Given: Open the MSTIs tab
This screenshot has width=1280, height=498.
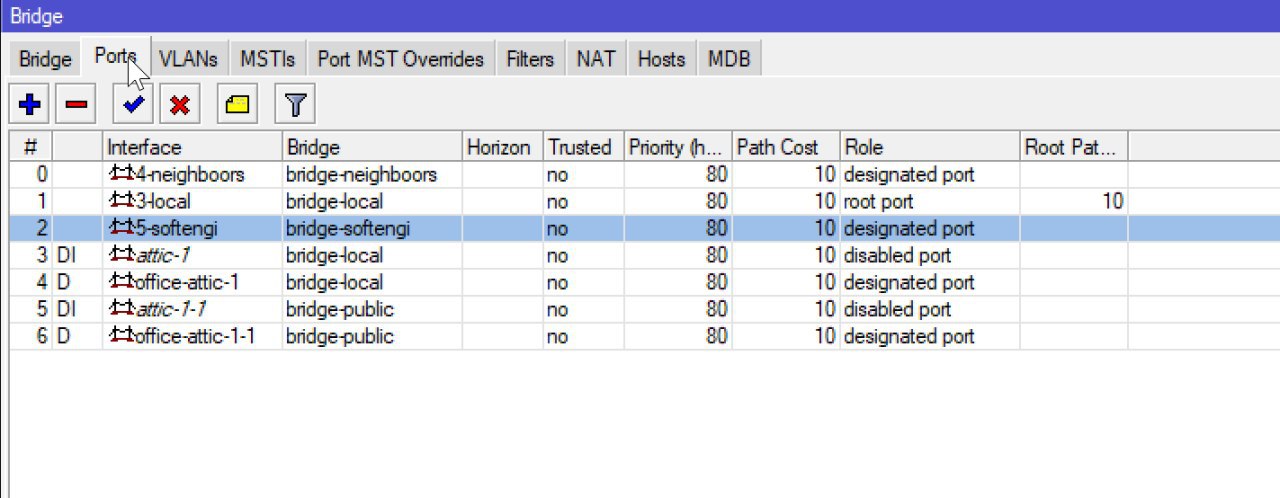Looking at the screenshot, I should tap(268, 59).
